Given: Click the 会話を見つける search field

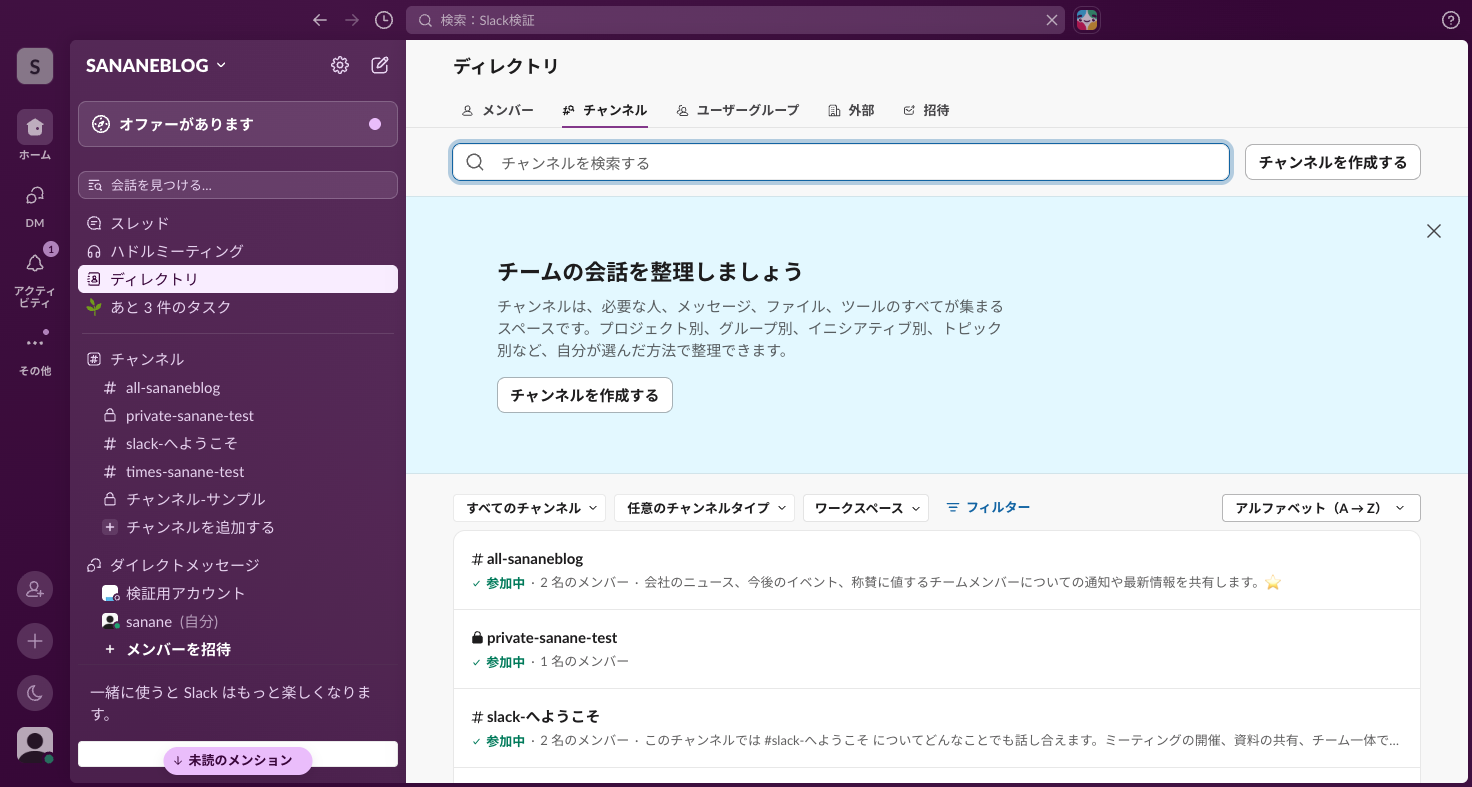Looking at the screenshot, I should [x=238, y=185].
